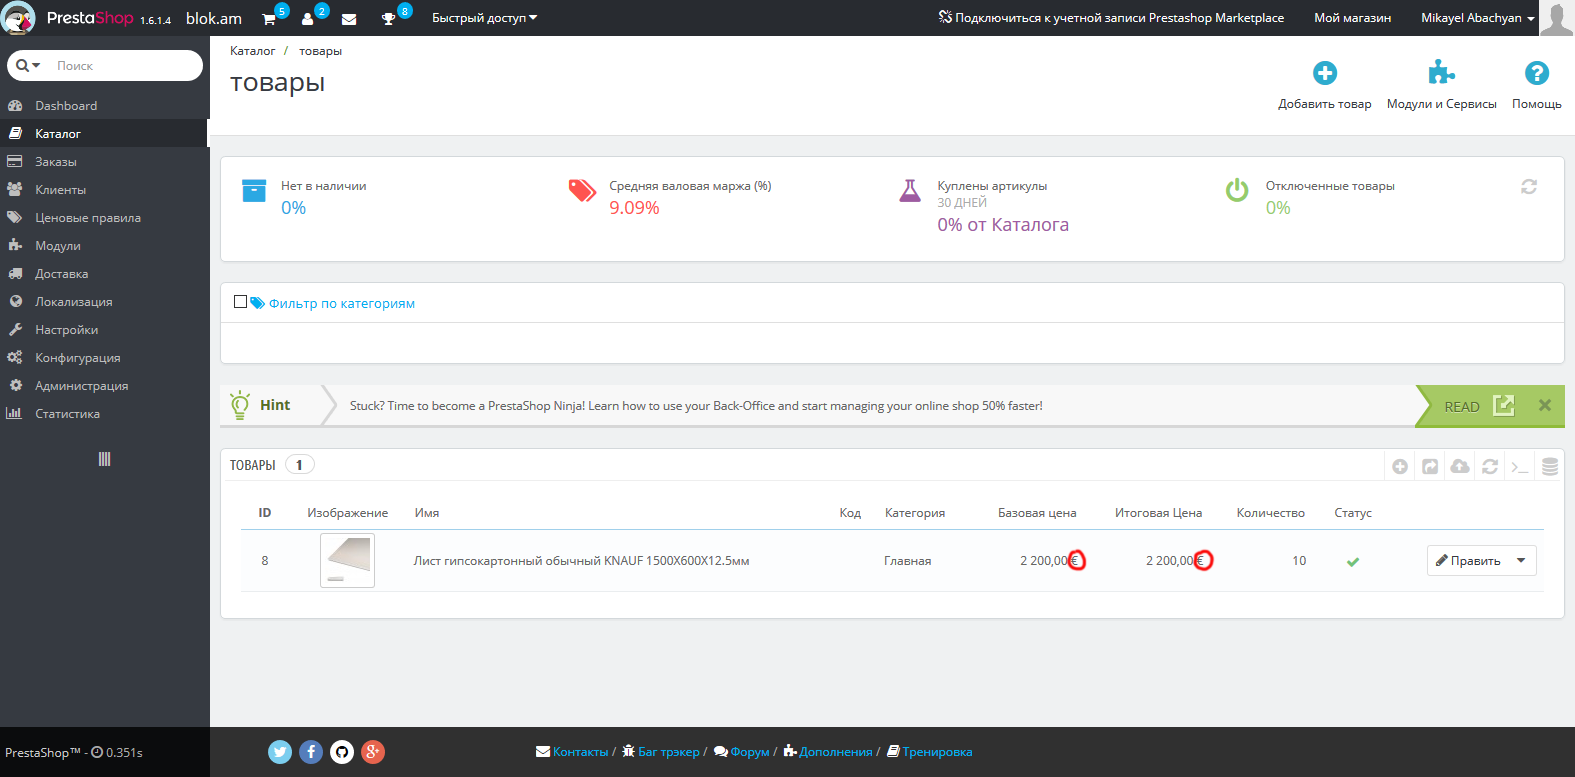Open PrestaShop GitHub page
1575x777 pixels.
342,752
